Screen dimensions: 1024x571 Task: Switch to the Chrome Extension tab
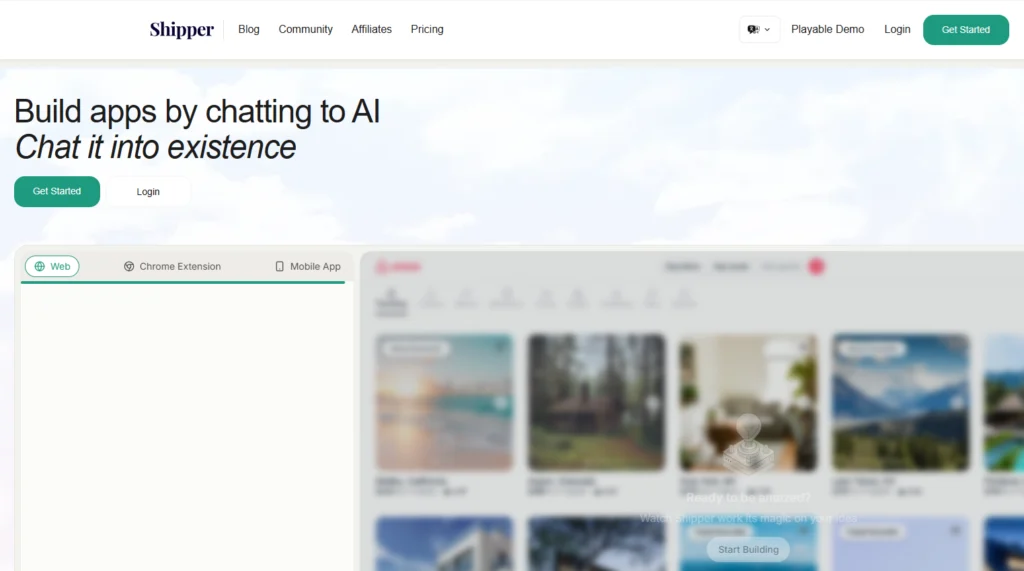tap(172, 267)
